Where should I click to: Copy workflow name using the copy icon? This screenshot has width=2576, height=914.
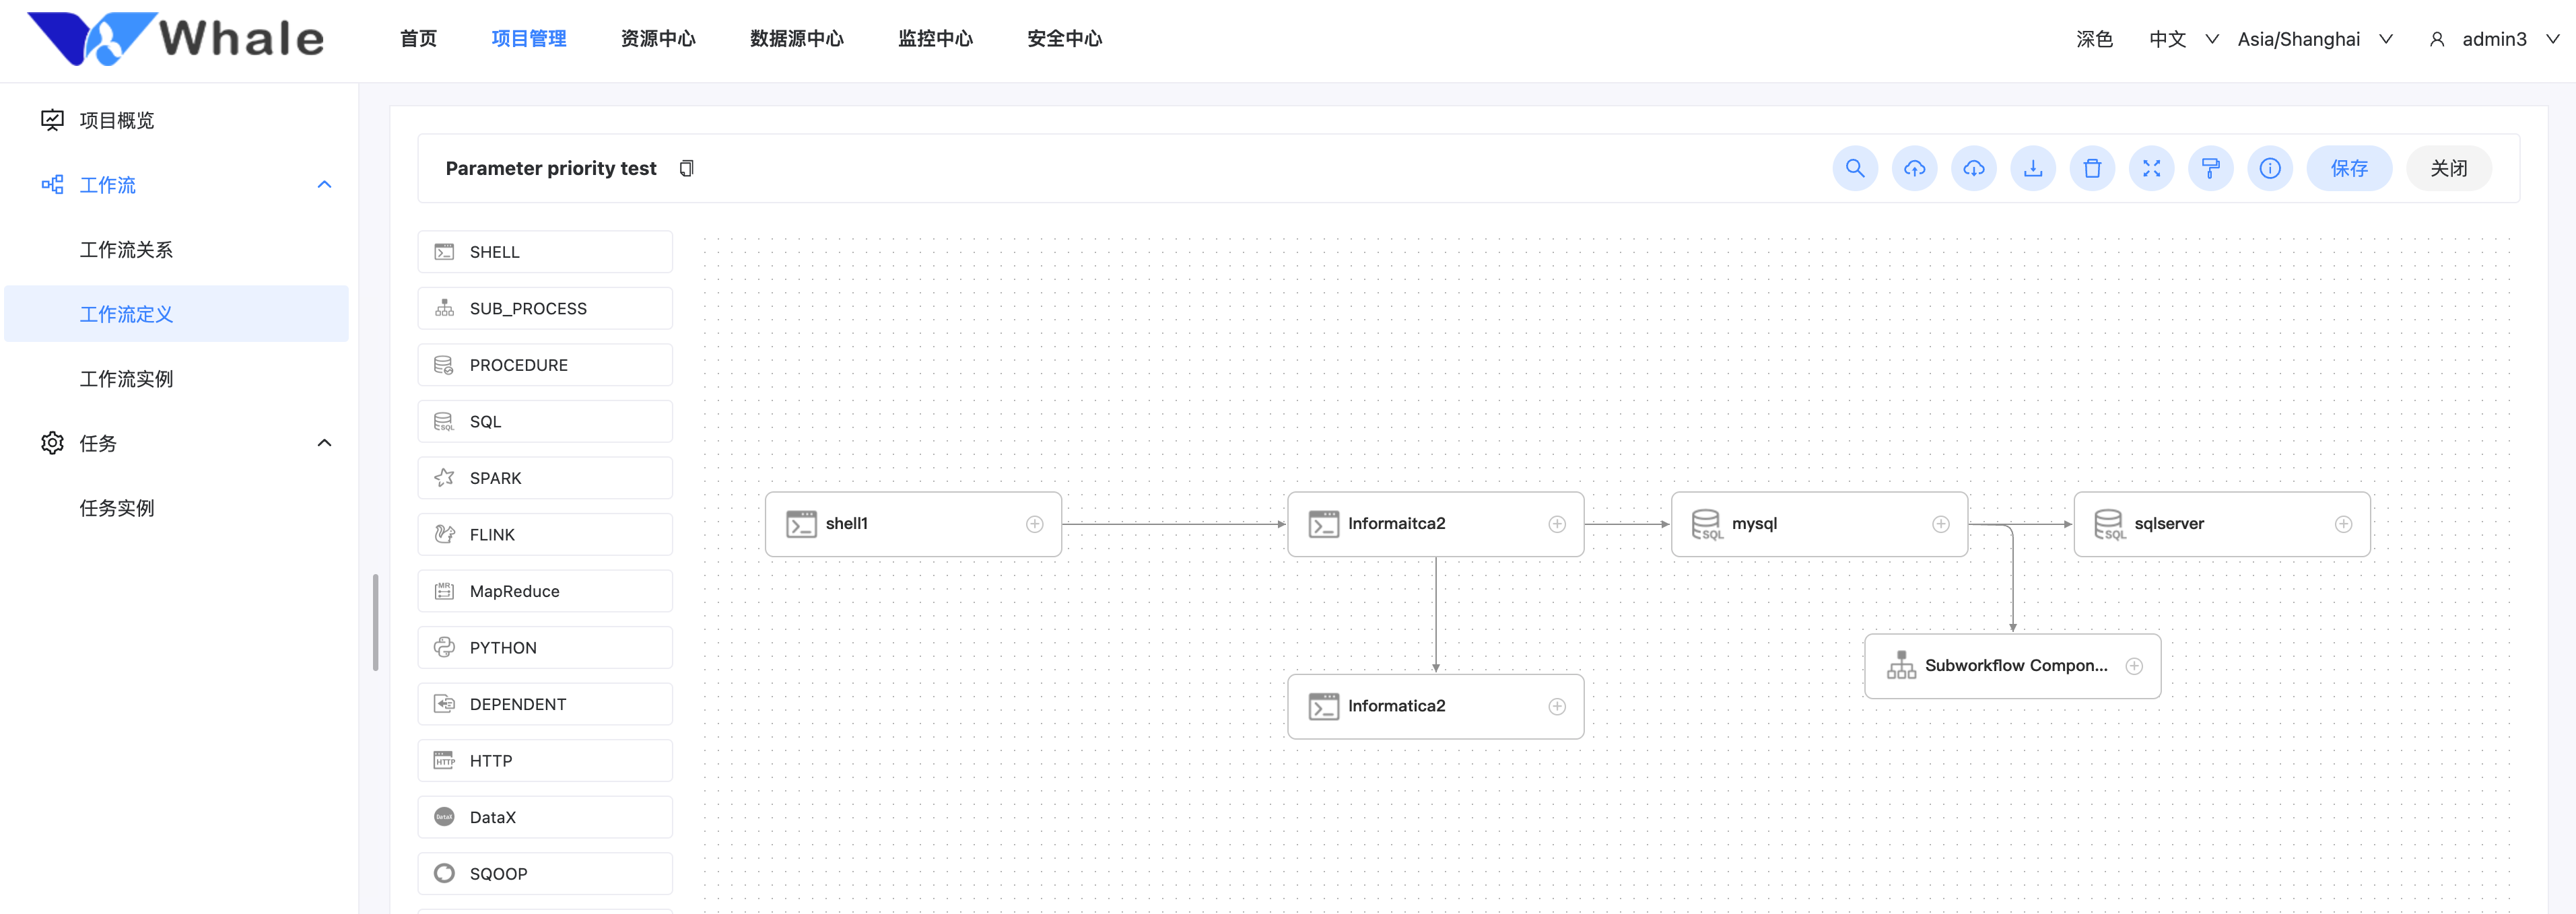(686, 168)
